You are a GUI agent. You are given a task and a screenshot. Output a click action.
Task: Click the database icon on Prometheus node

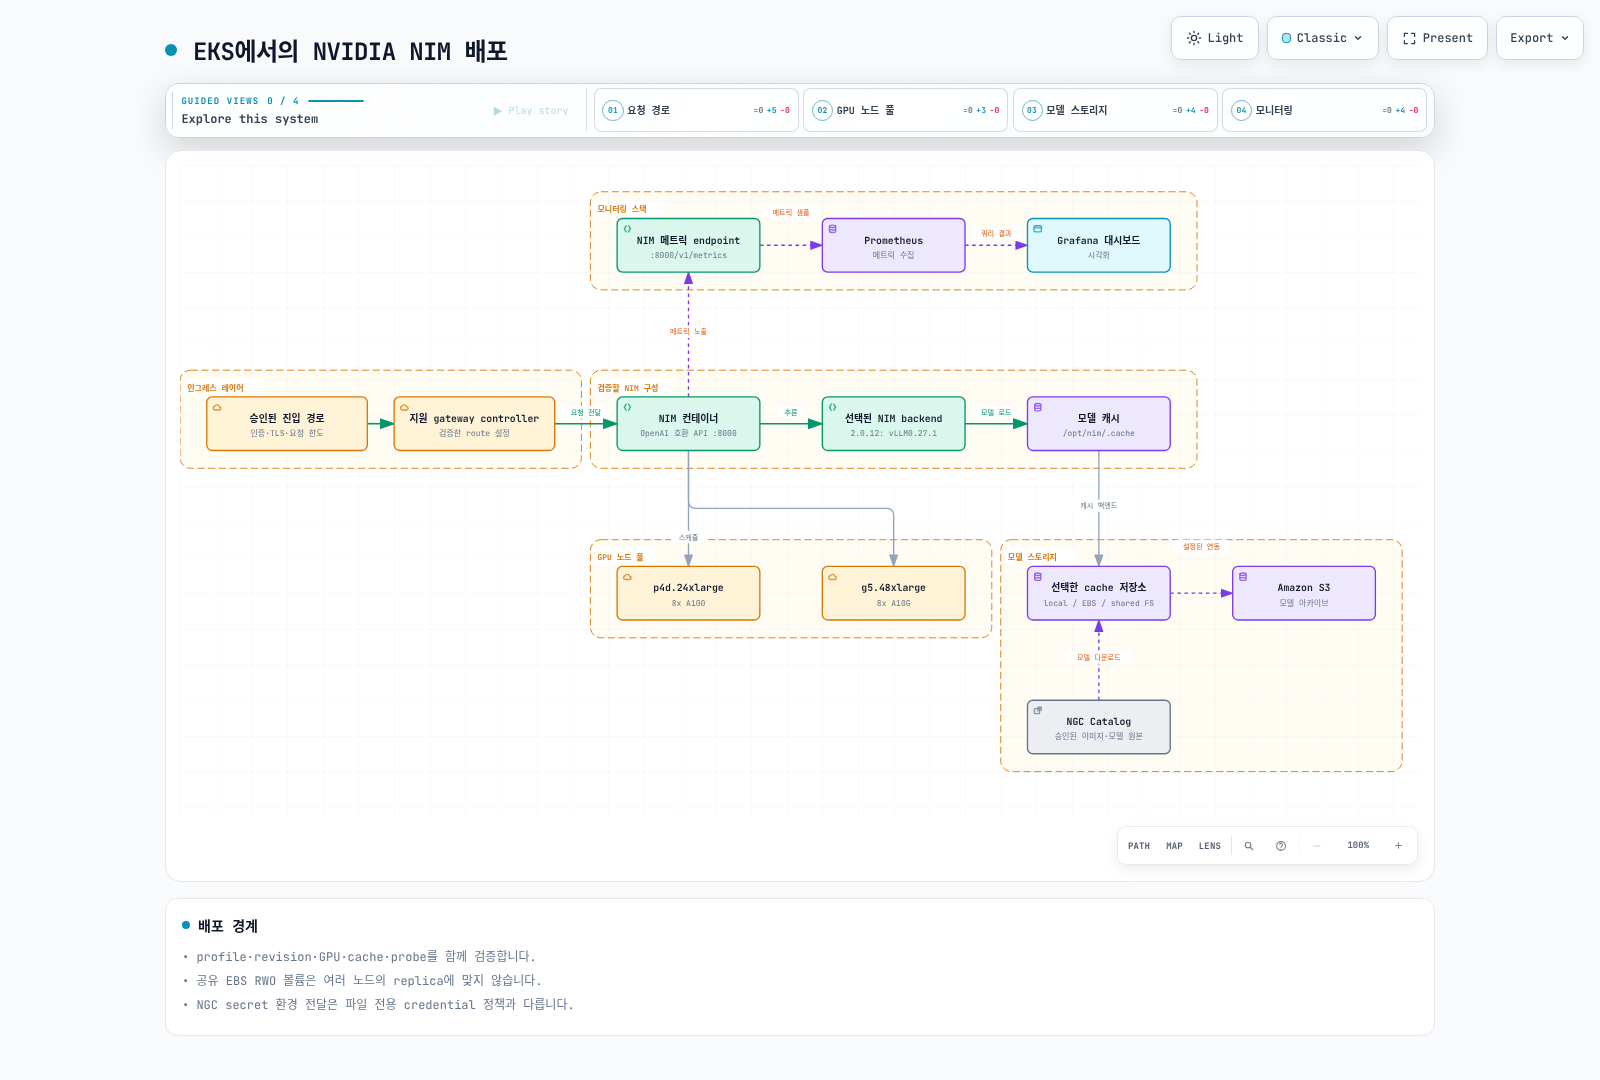point(832,229)
